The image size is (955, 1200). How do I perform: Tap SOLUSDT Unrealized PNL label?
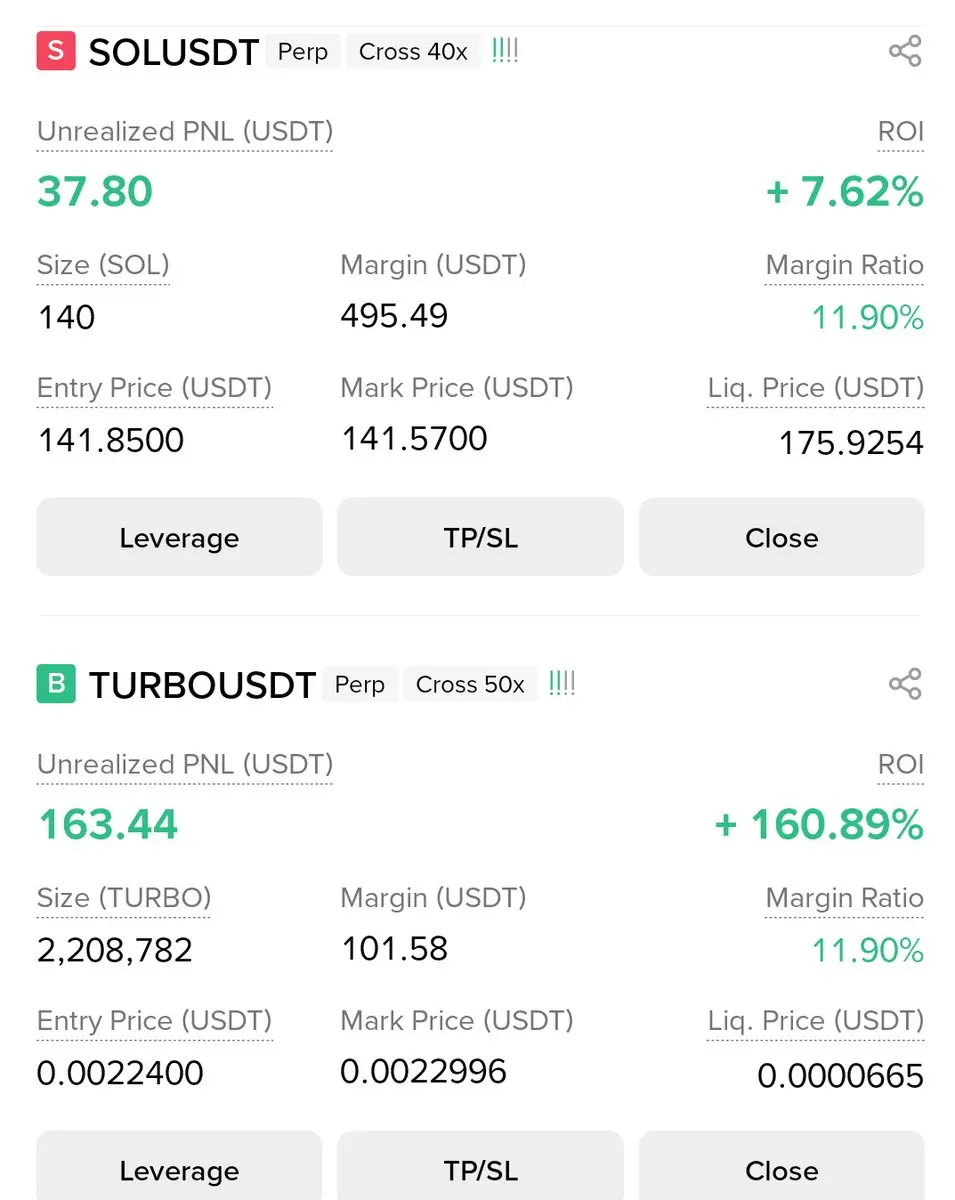coord(185,132)
